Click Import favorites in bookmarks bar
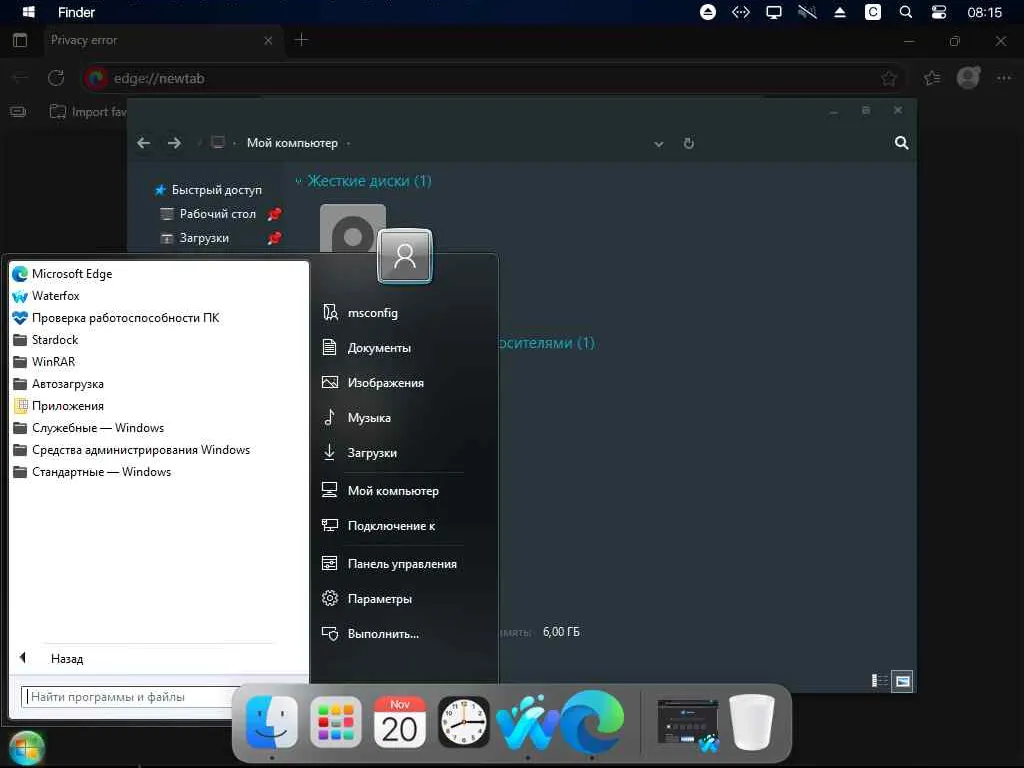The width and height of the screenshot is (1024, 768). point(89,112)
